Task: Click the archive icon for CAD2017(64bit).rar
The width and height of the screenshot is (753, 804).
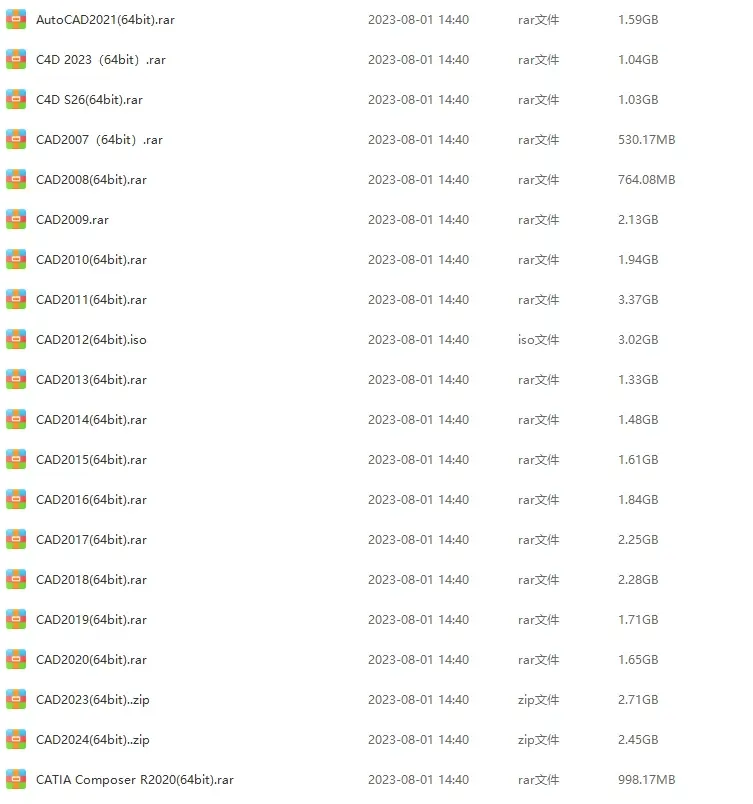Action: 16,539
